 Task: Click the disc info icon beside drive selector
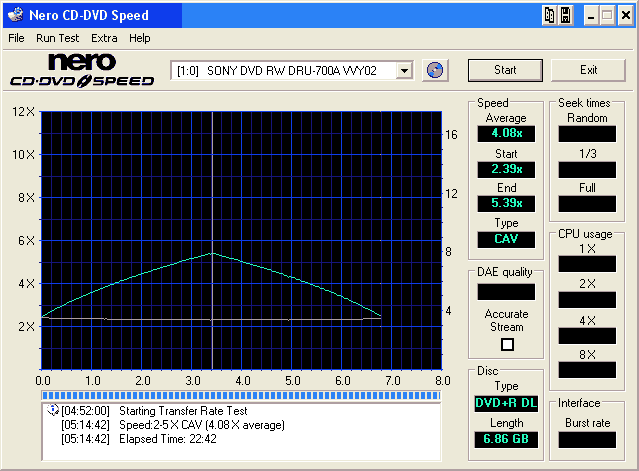click(436, 70)
